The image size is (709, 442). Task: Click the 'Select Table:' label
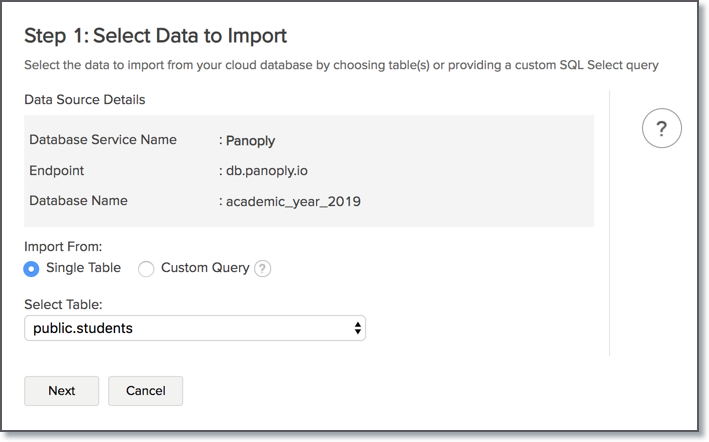[x=63, y=303]
